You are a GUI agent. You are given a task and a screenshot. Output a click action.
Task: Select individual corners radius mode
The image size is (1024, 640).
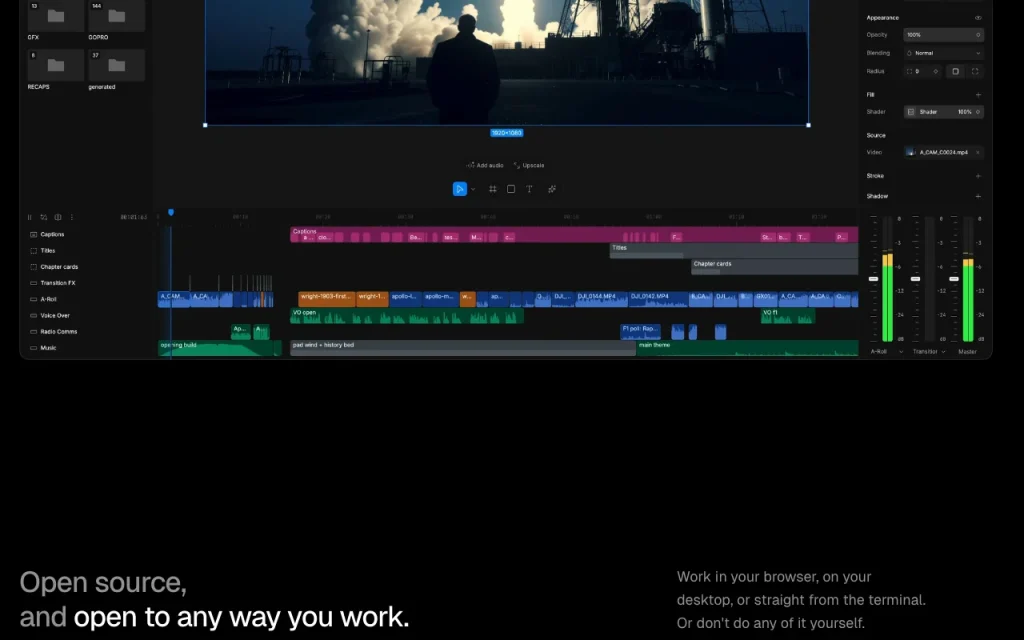pos(975,71)
